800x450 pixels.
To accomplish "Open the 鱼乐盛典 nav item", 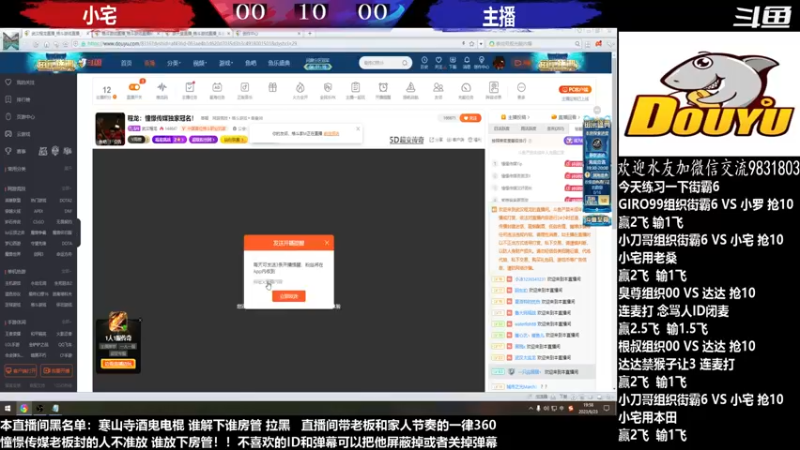I will (279, 63).
